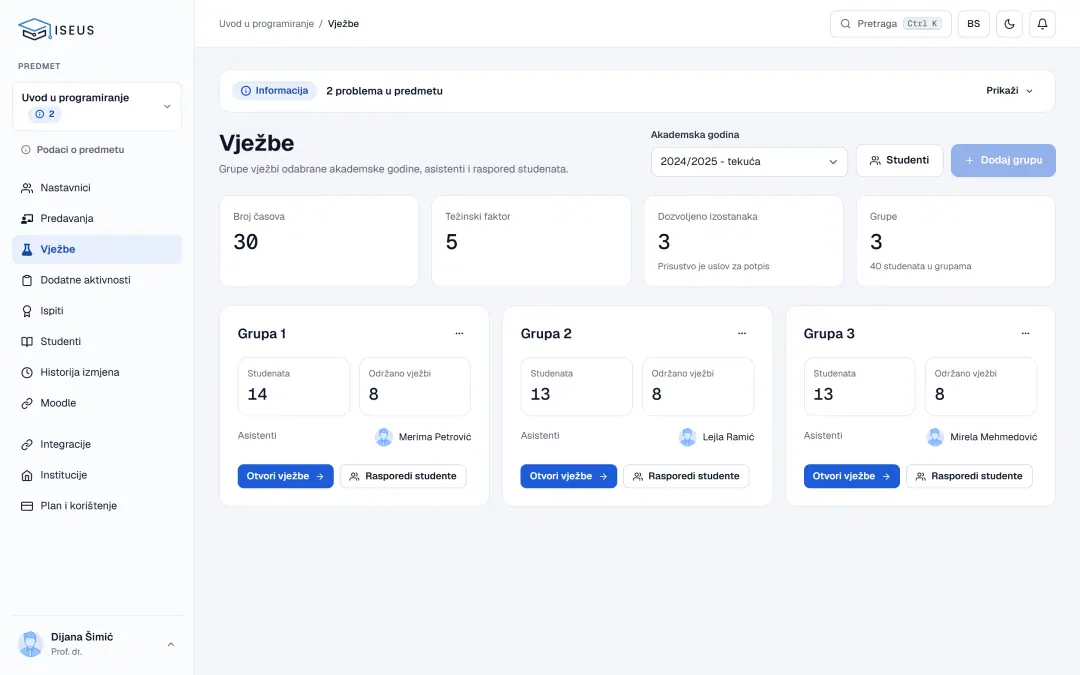Open Dodatne aktivnosti
Screen dimensions: 1080x675
click(97, 280)
